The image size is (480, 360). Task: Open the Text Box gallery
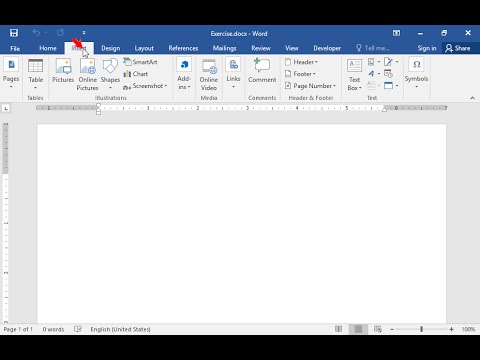[354, 75]
